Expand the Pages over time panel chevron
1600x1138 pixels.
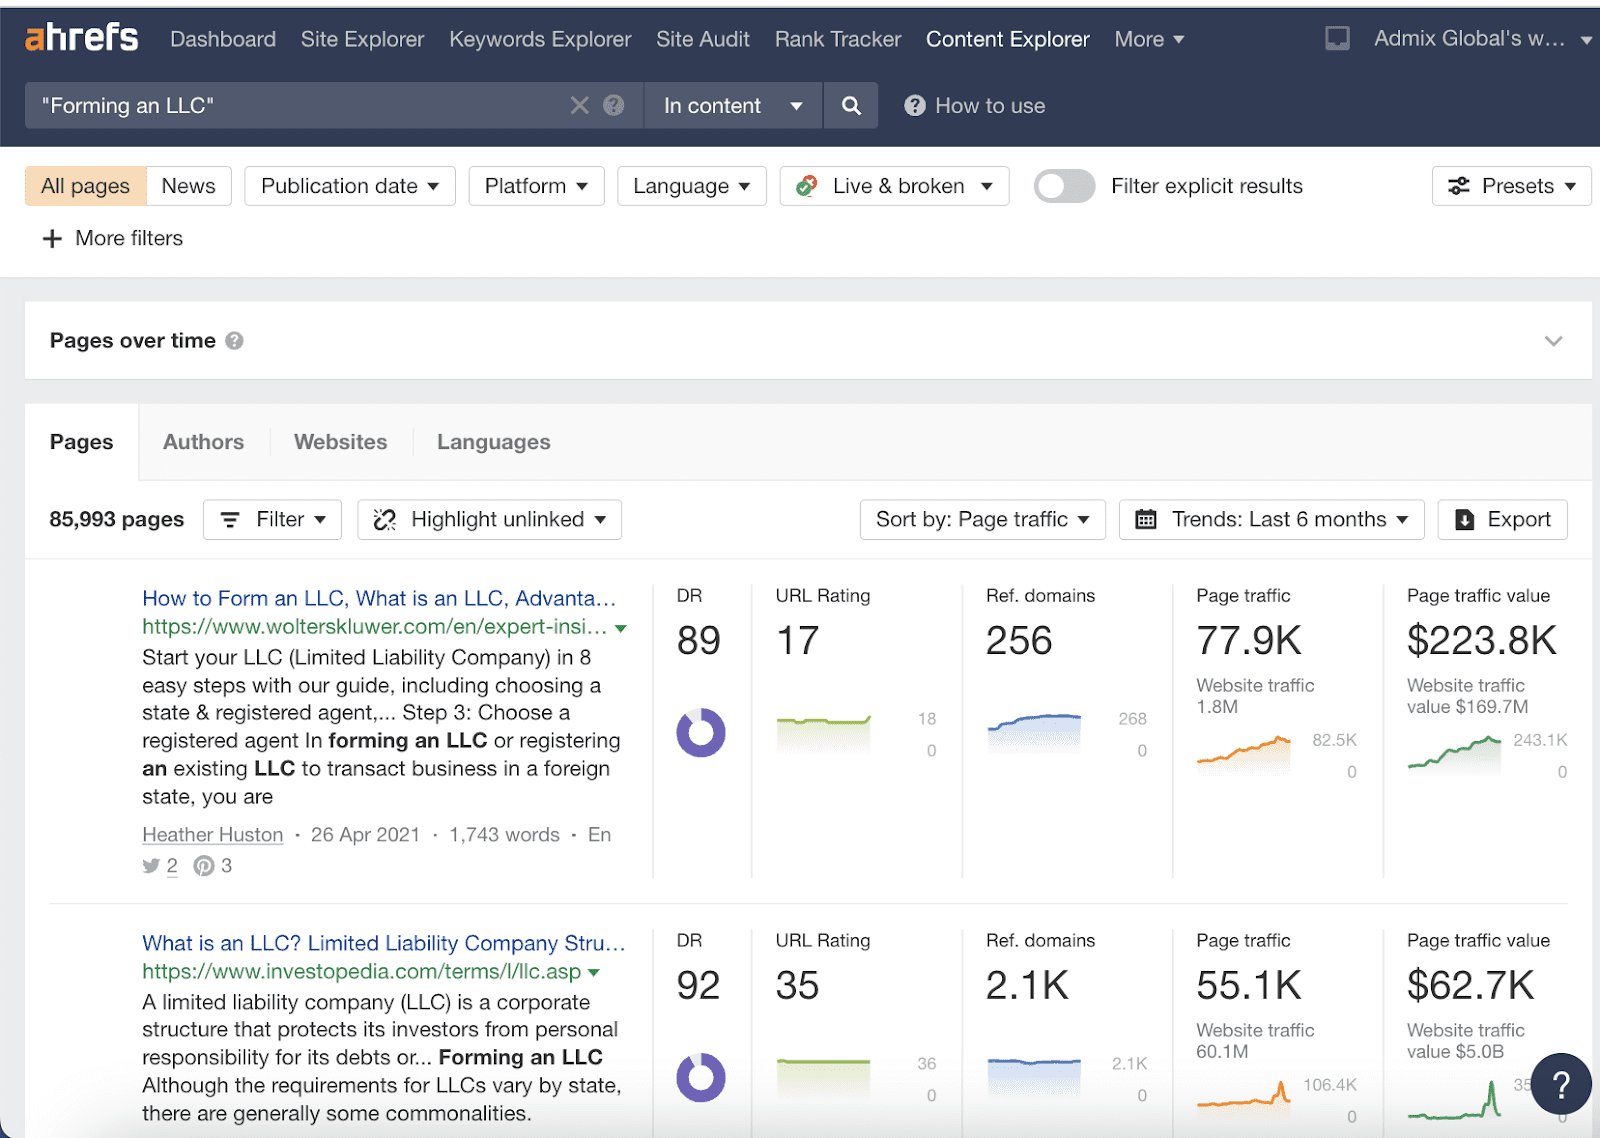(x=1553, y=341)
